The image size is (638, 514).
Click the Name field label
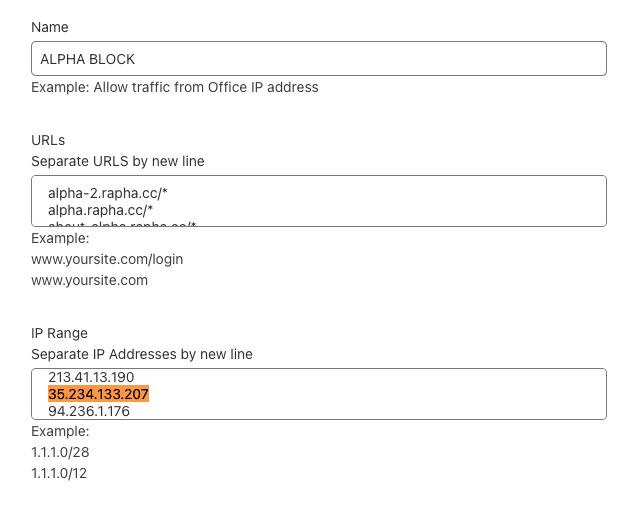click(x=50, y=27)
